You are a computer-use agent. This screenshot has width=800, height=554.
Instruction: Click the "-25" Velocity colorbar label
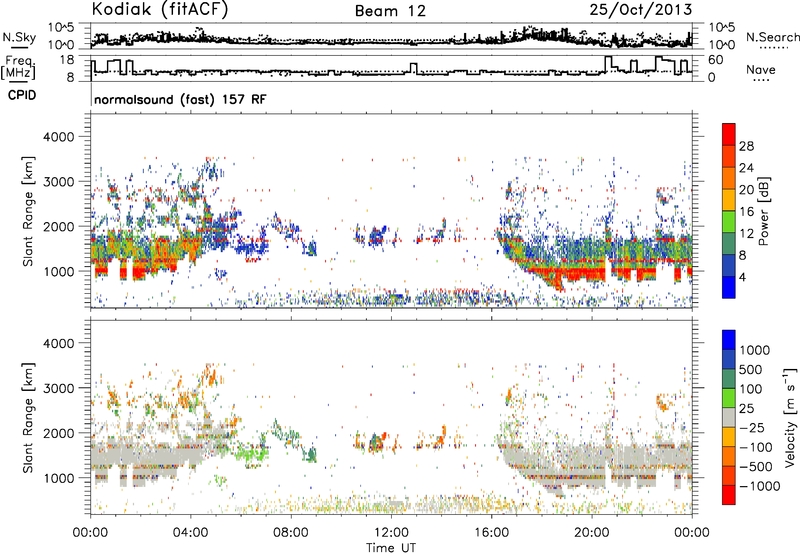coord(752,428)
